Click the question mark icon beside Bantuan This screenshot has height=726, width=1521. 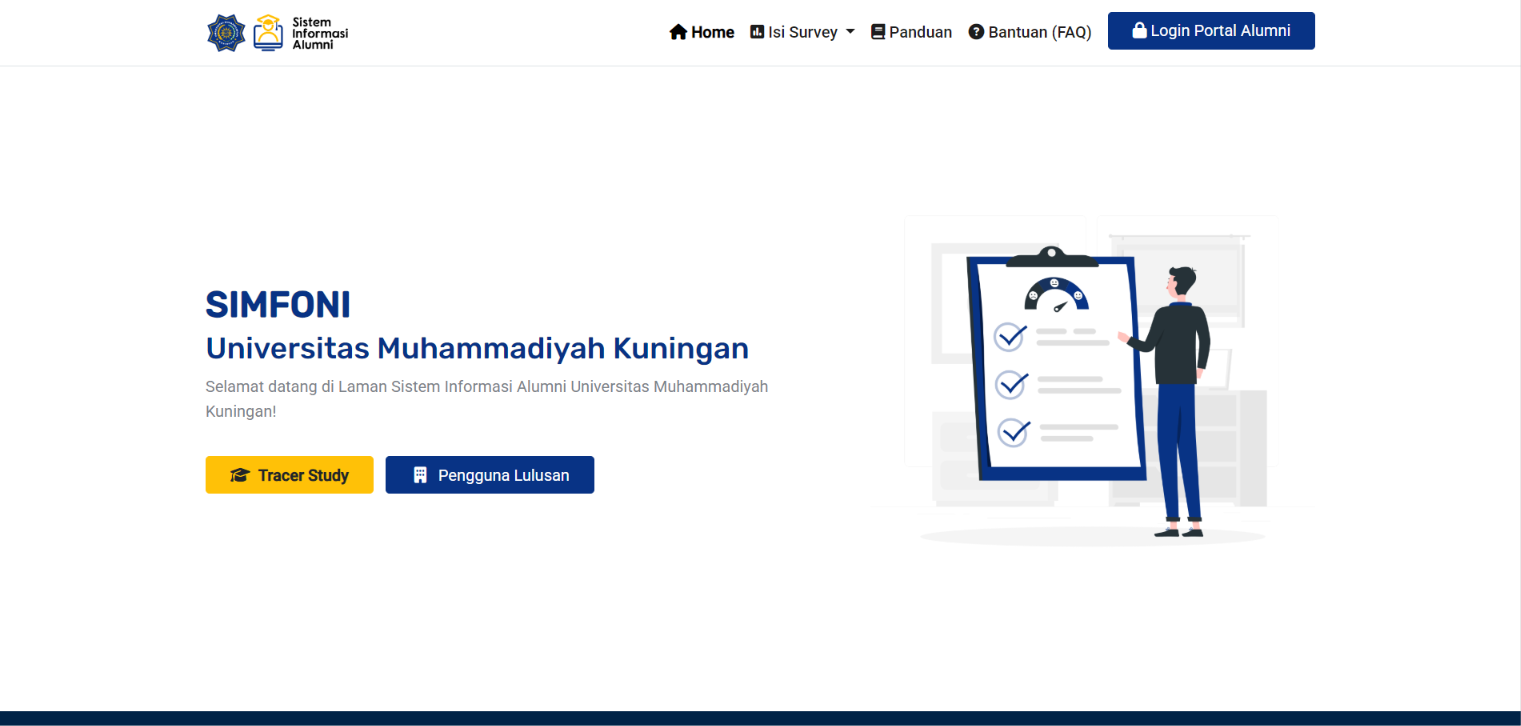pyautogui.click(x=976, y=32)
